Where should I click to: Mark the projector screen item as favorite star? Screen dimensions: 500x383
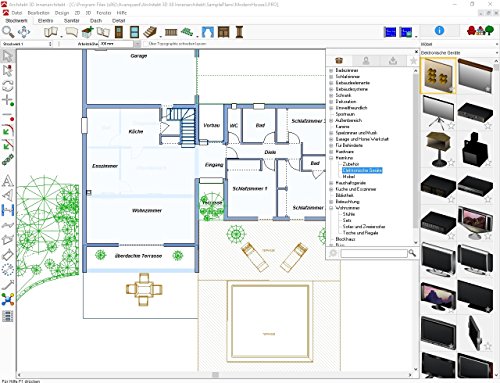[x=451, y=126]
